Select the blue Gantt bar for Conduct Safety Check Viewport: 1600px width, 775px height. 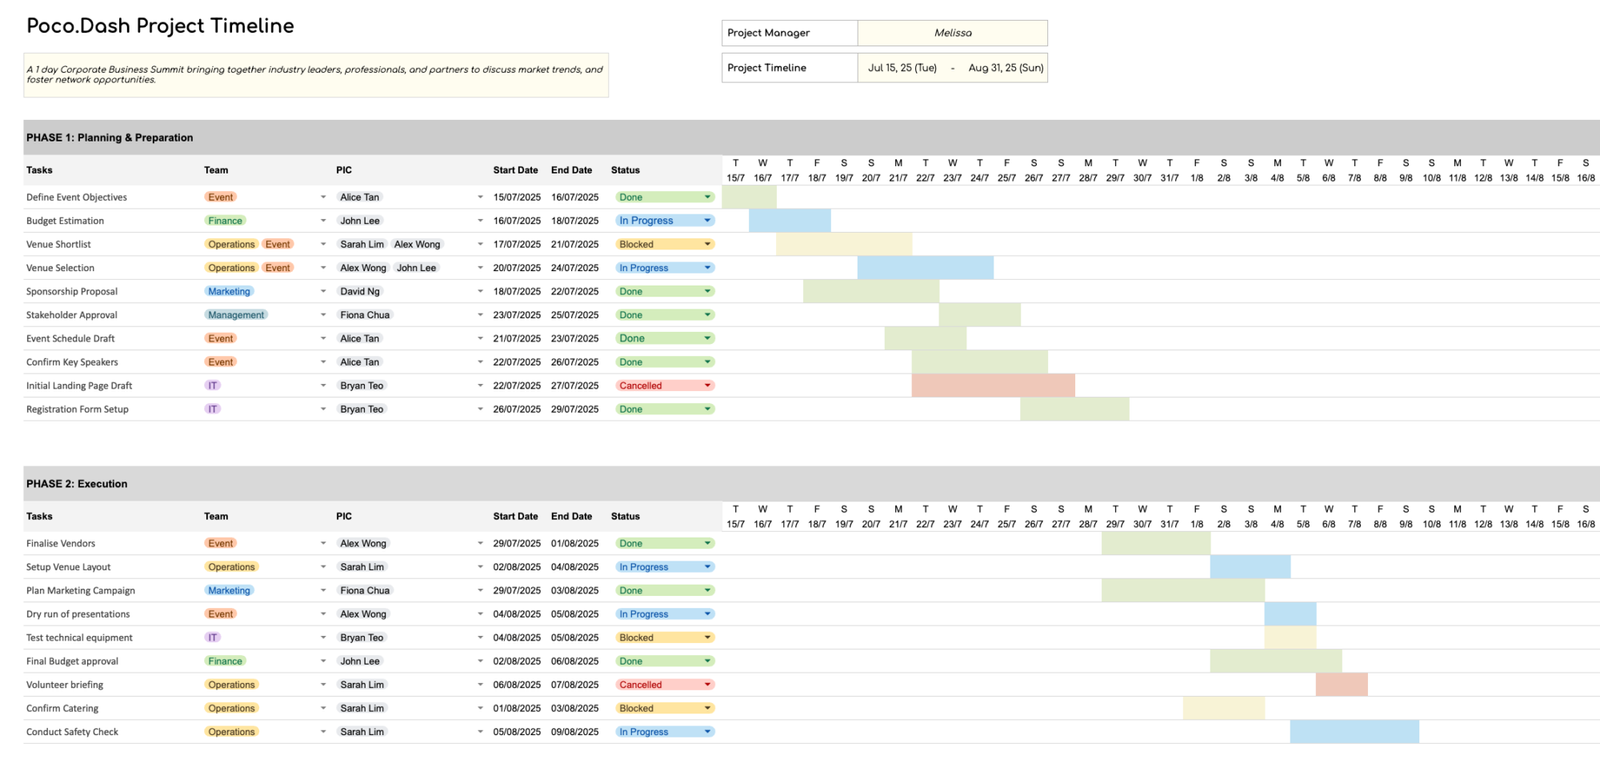1353,732
